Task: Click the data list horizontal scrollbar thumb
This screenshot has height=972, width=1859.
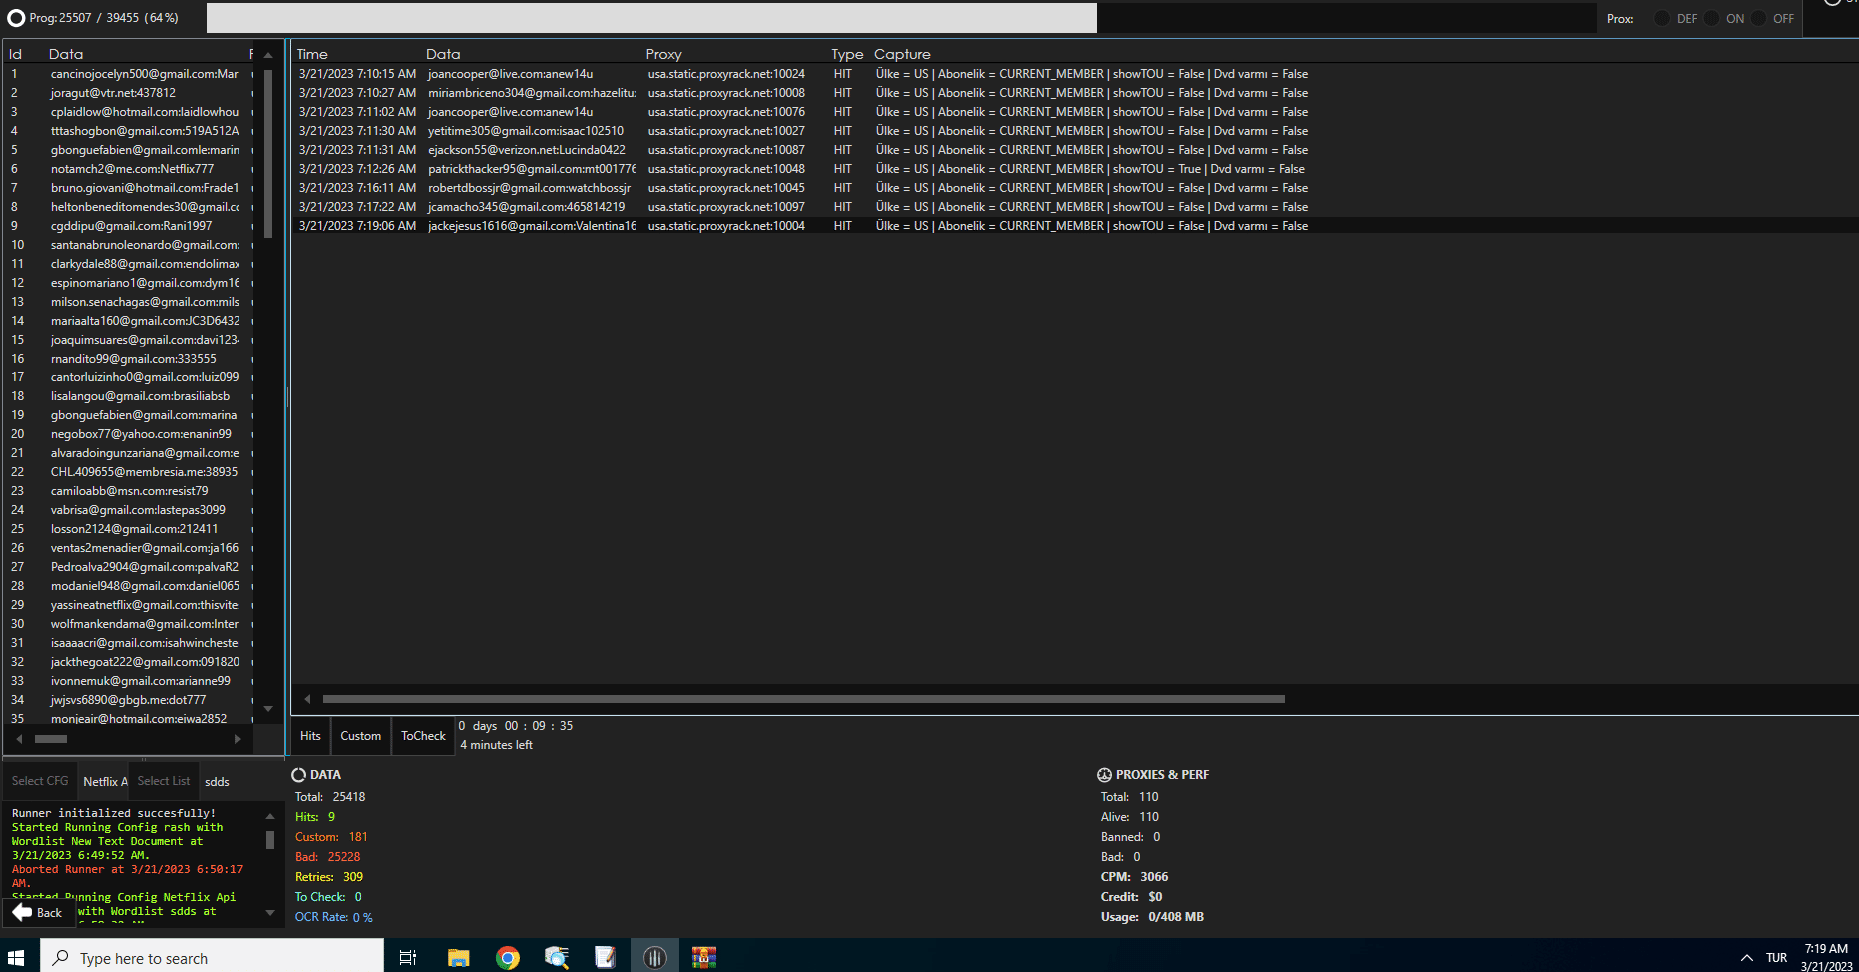Action: 51,739
